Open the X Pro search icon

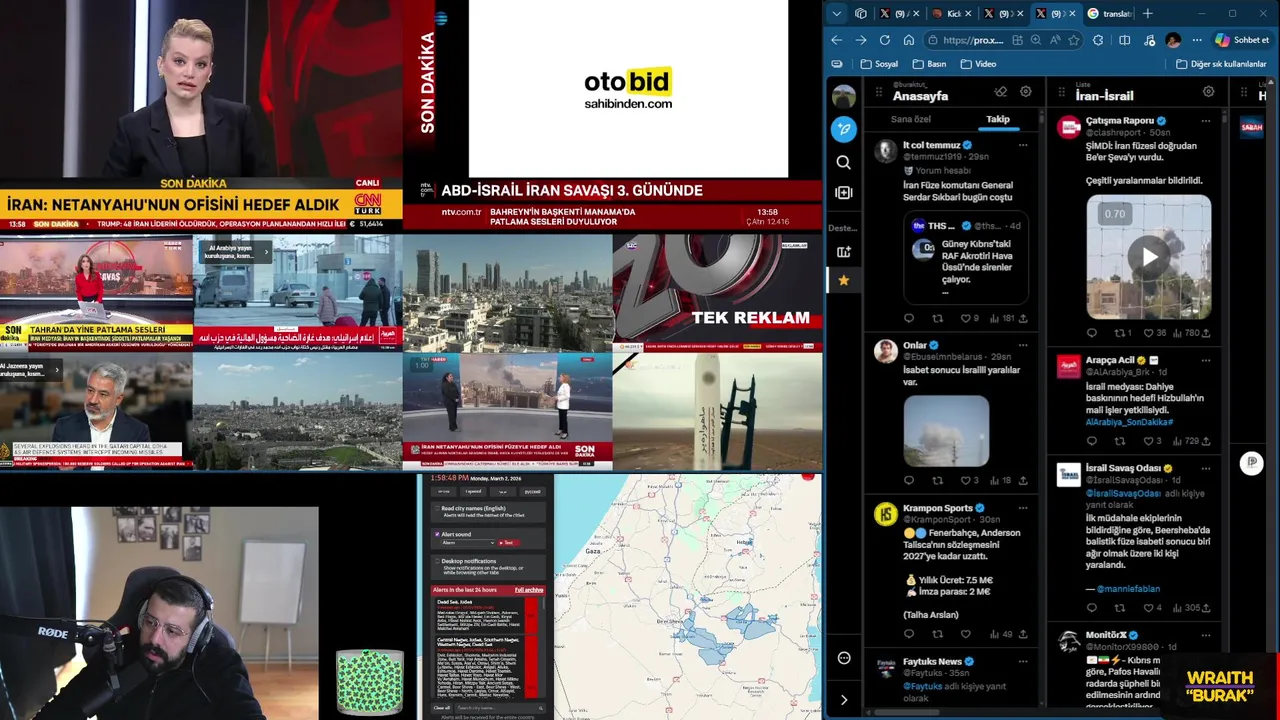pyautogui.click(x=844, y=162)
